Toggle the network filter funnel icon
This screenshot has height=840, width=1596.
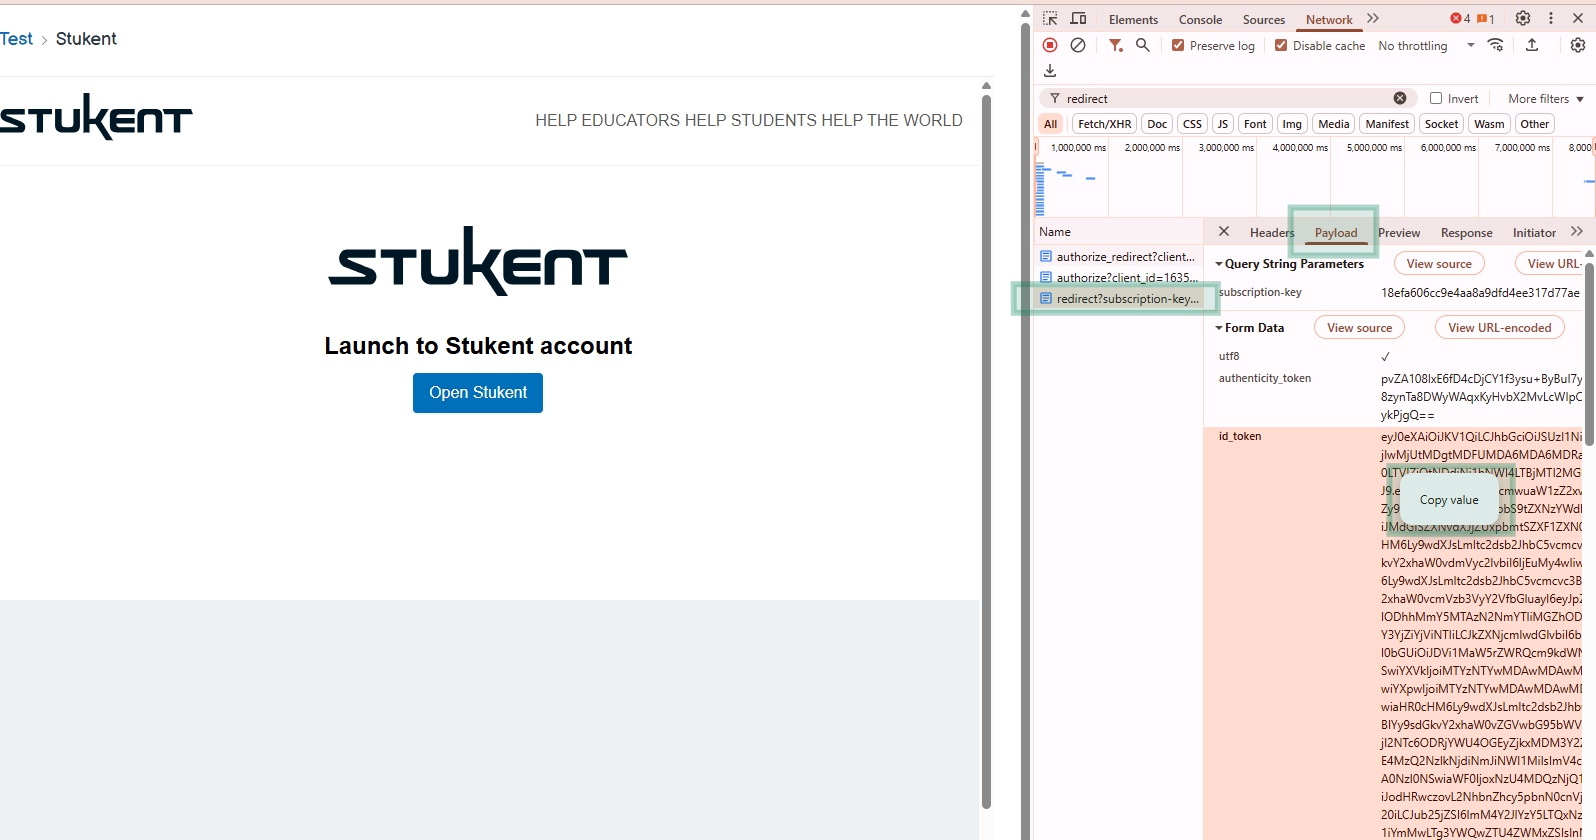[x=1116, y=45]
